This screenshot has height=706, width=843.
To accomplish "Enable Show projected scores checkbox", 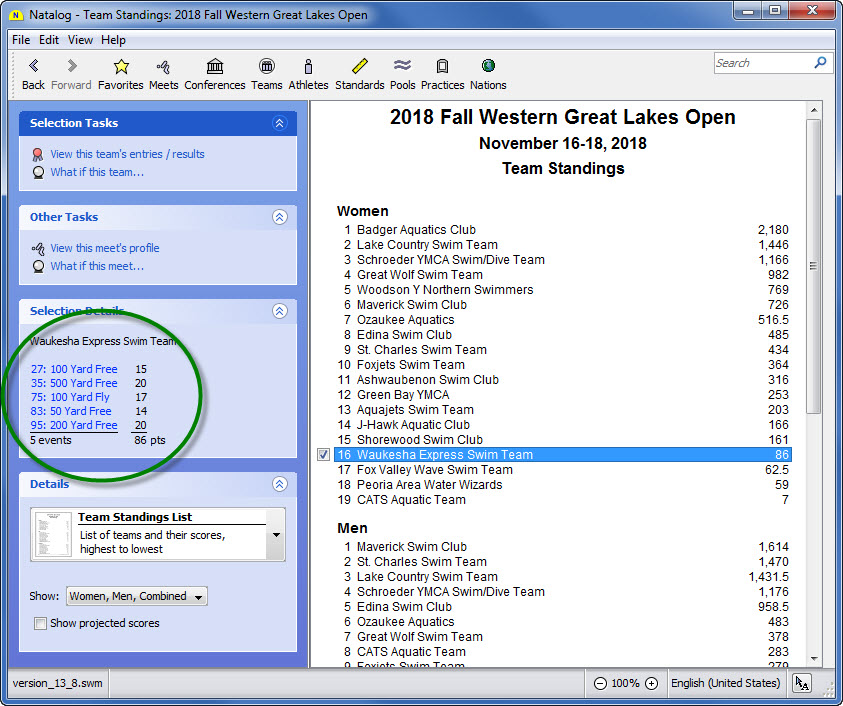I will (x=40, y=624).
